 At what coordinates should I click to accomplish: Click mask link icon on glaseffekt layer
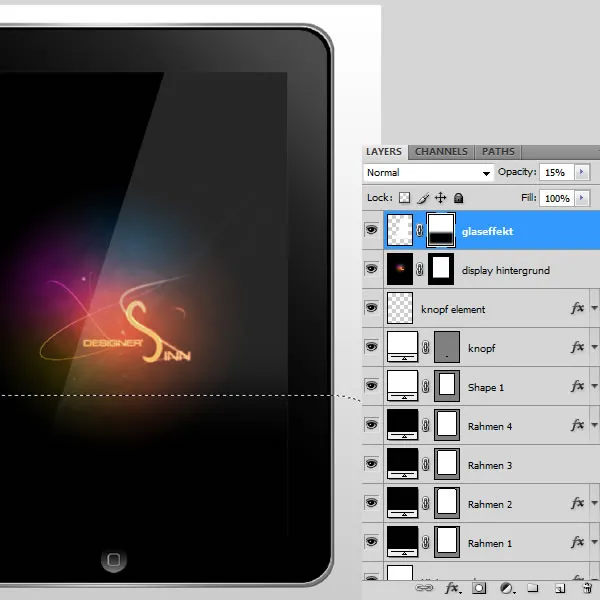419,230
